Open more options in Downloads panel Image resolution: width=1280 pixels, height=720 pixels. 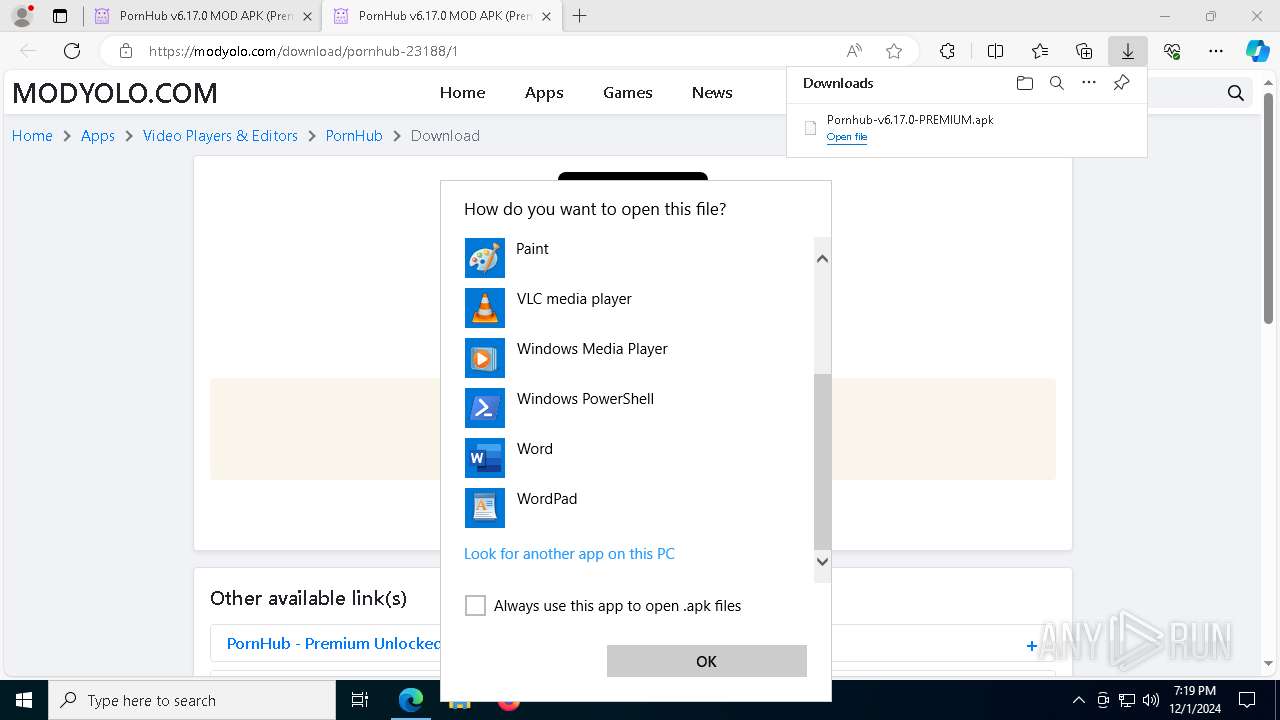(1089, 83)
